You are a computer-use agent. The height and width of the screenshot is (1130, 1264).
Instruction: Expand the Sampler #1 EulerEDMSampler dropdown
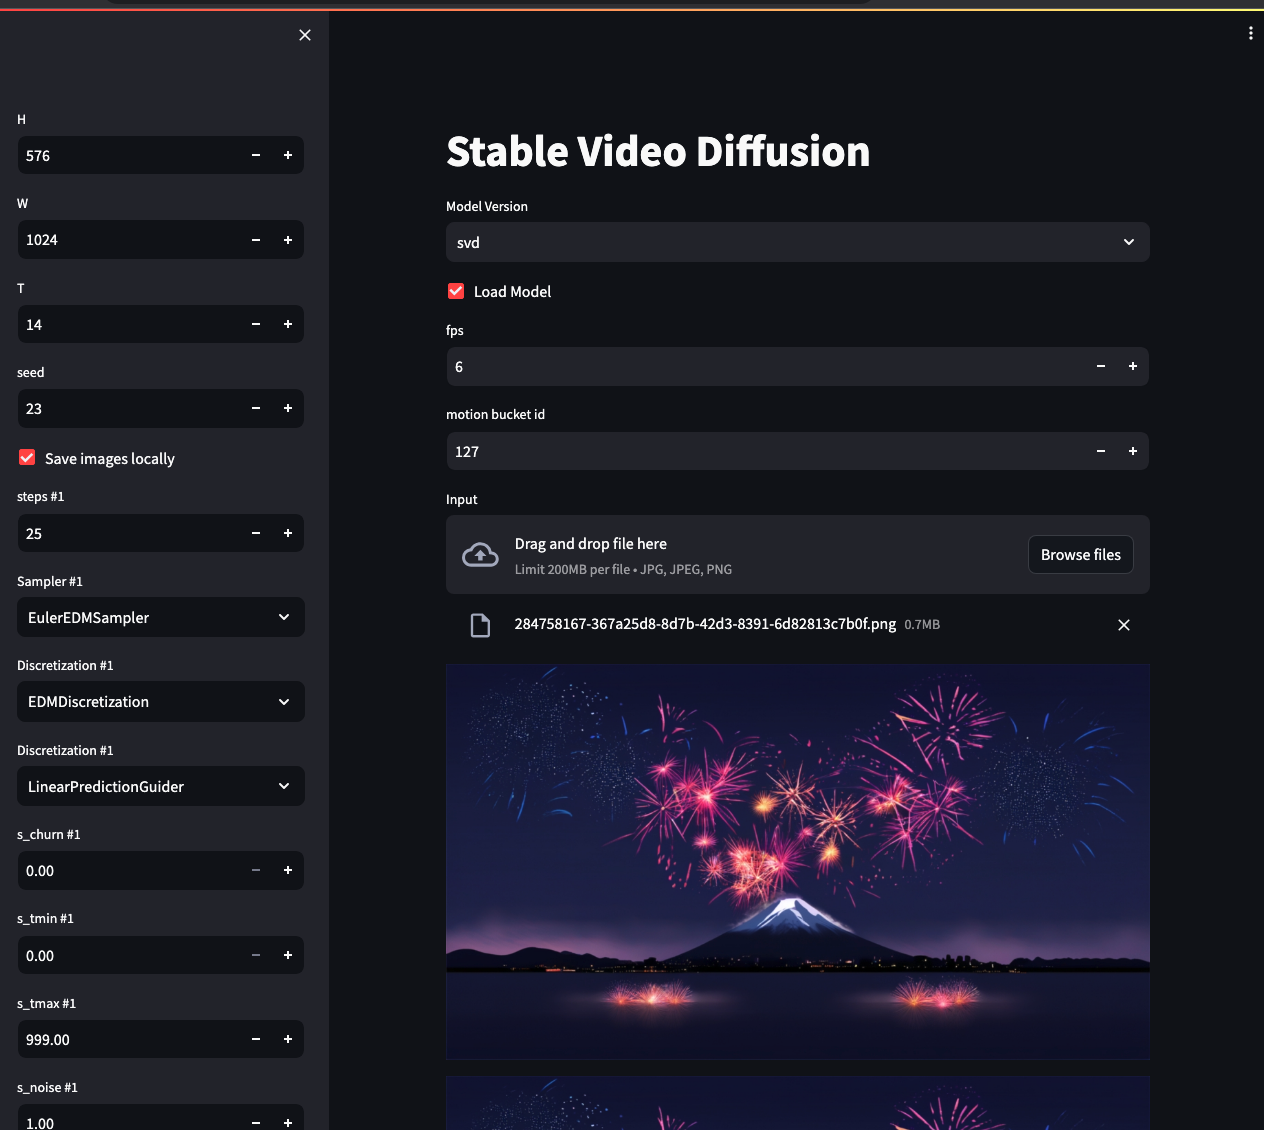point(160,617)
